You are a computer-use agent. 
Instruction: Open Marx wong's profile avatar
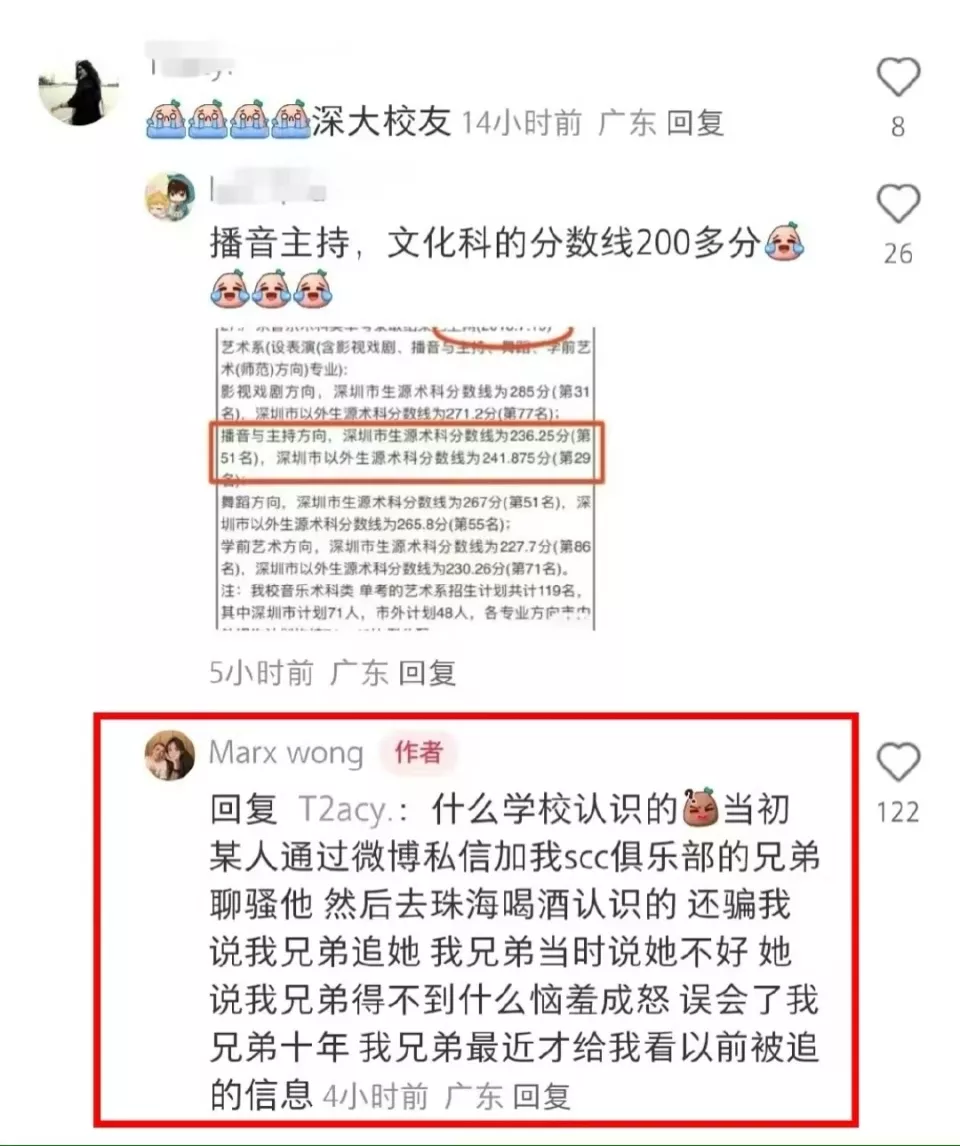tap(170, 755)
